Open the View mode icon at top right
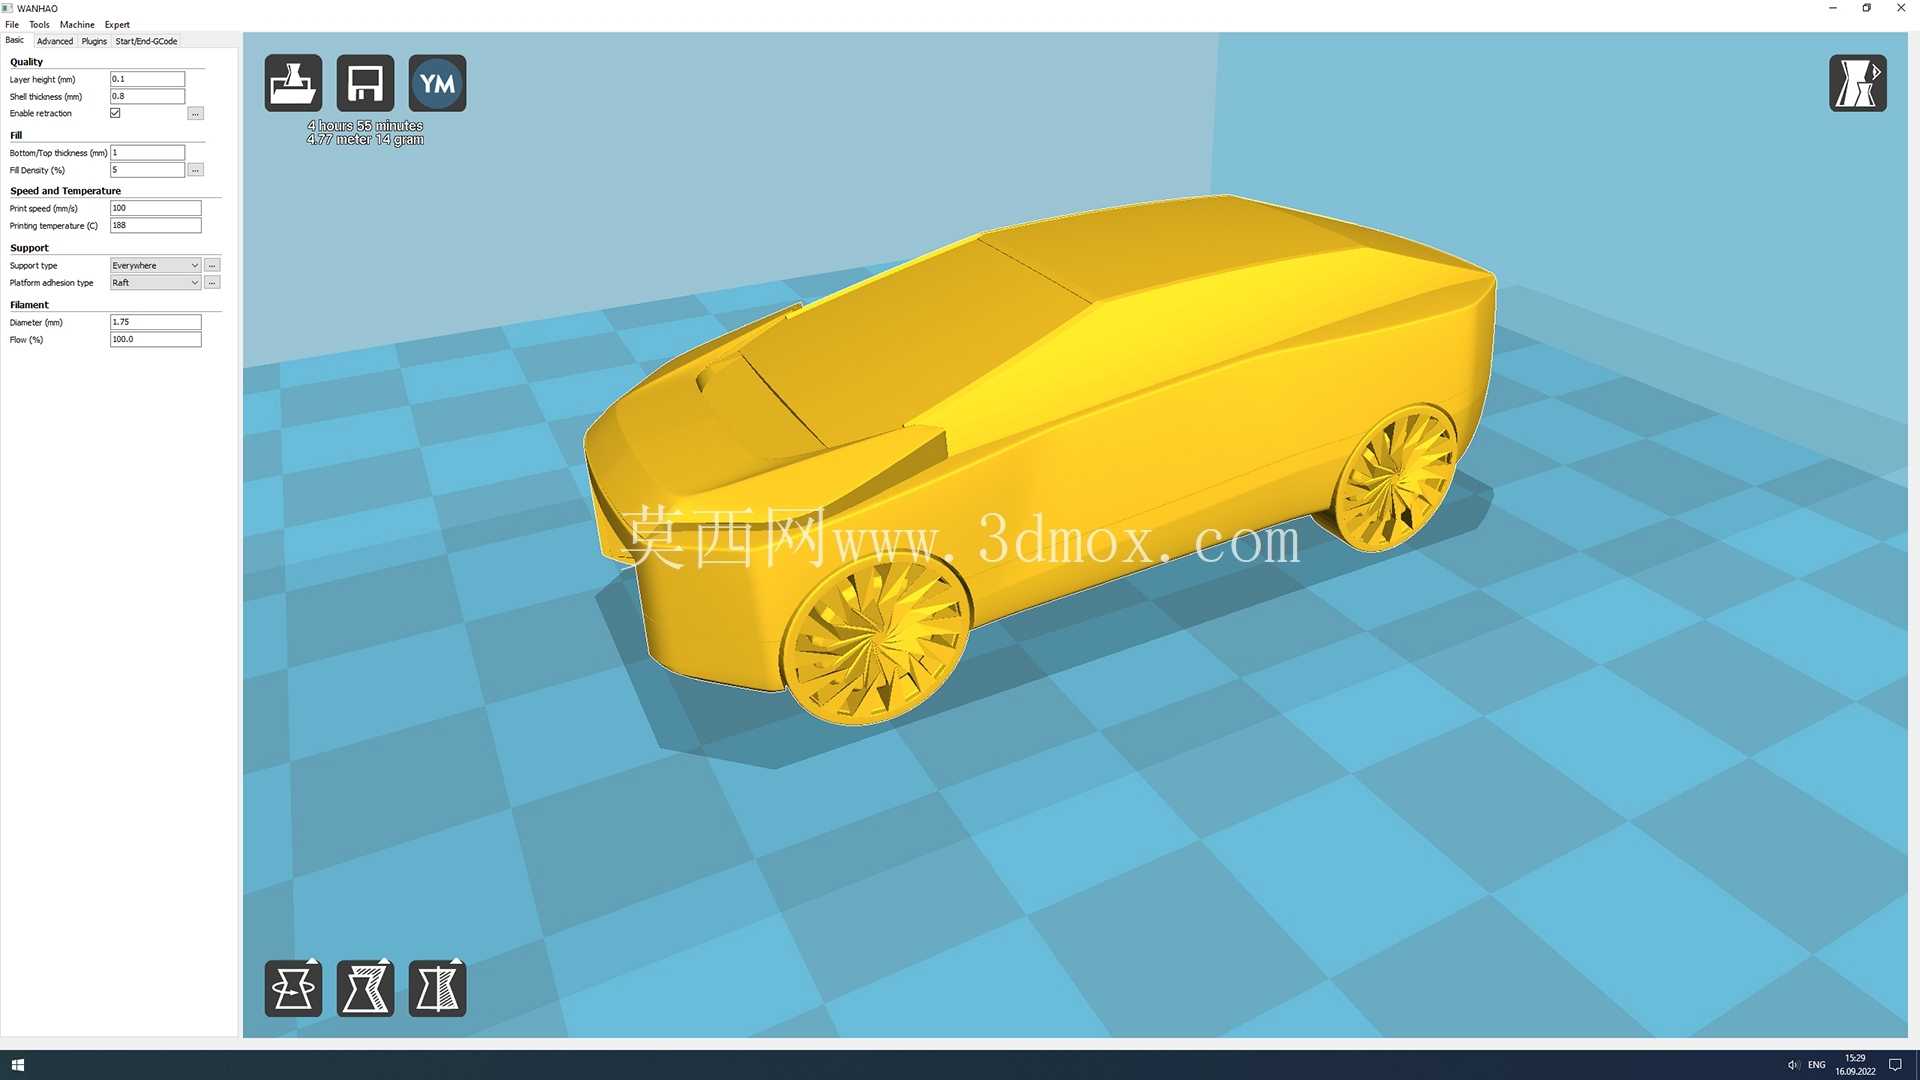 click(1857, 83)
